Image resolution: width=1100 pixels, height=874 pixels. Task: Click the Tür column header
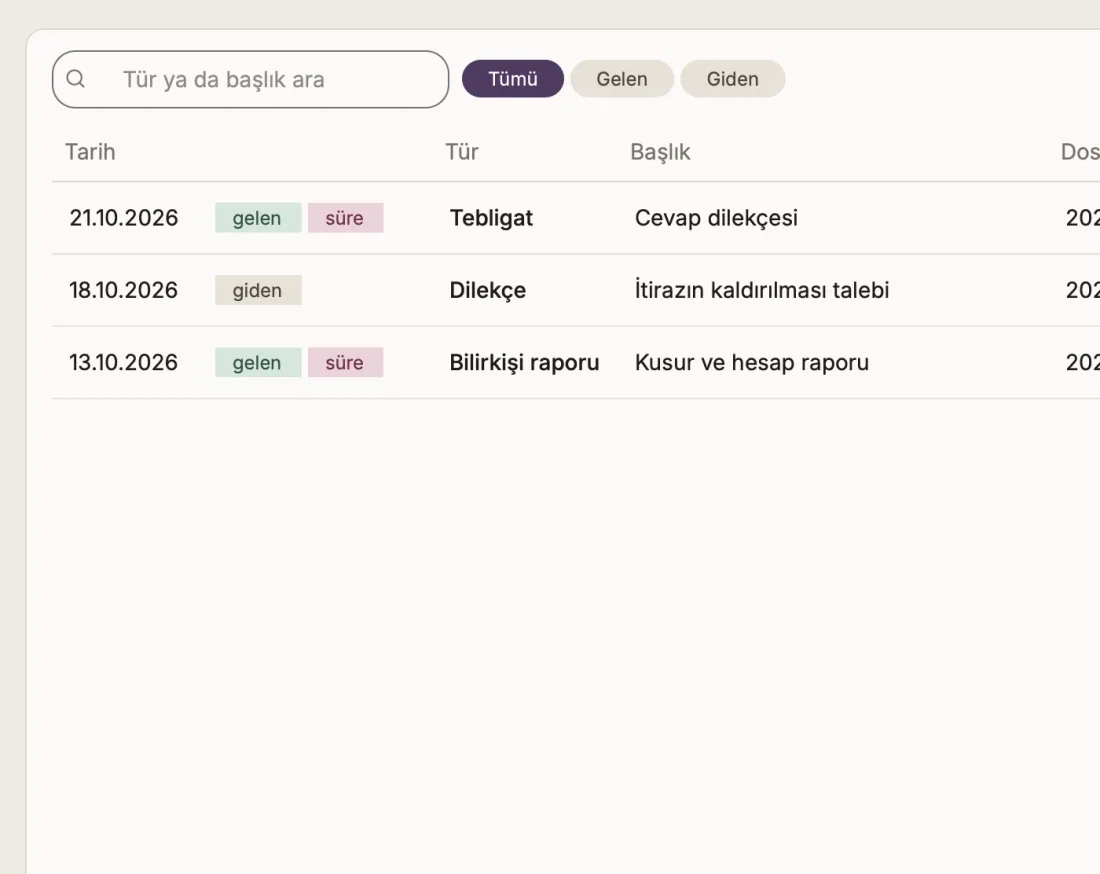click(462, 152)
